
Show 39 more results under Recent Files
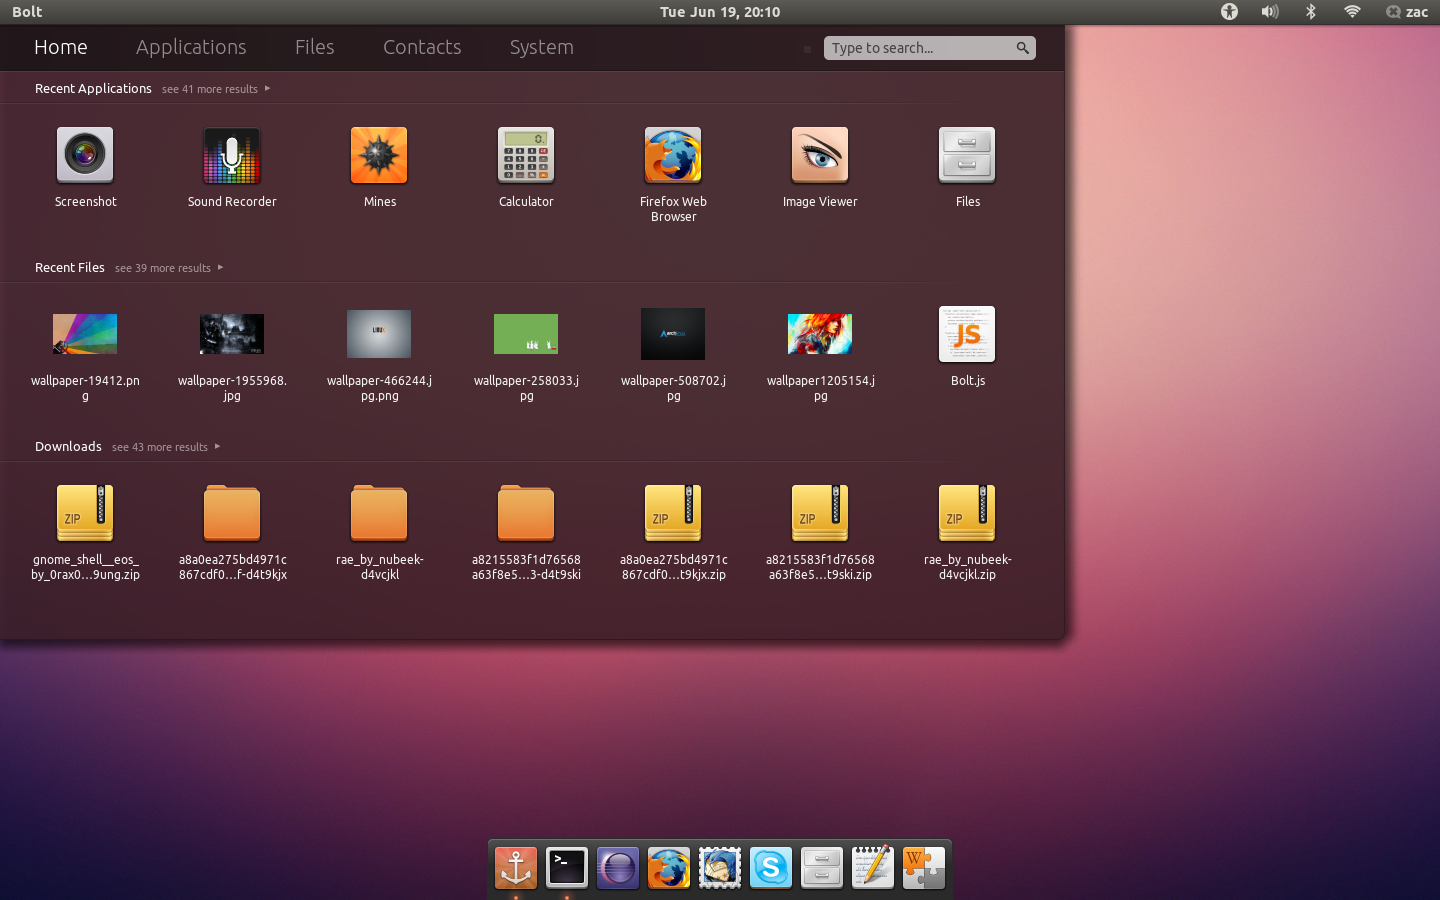[x=162, y=267]
